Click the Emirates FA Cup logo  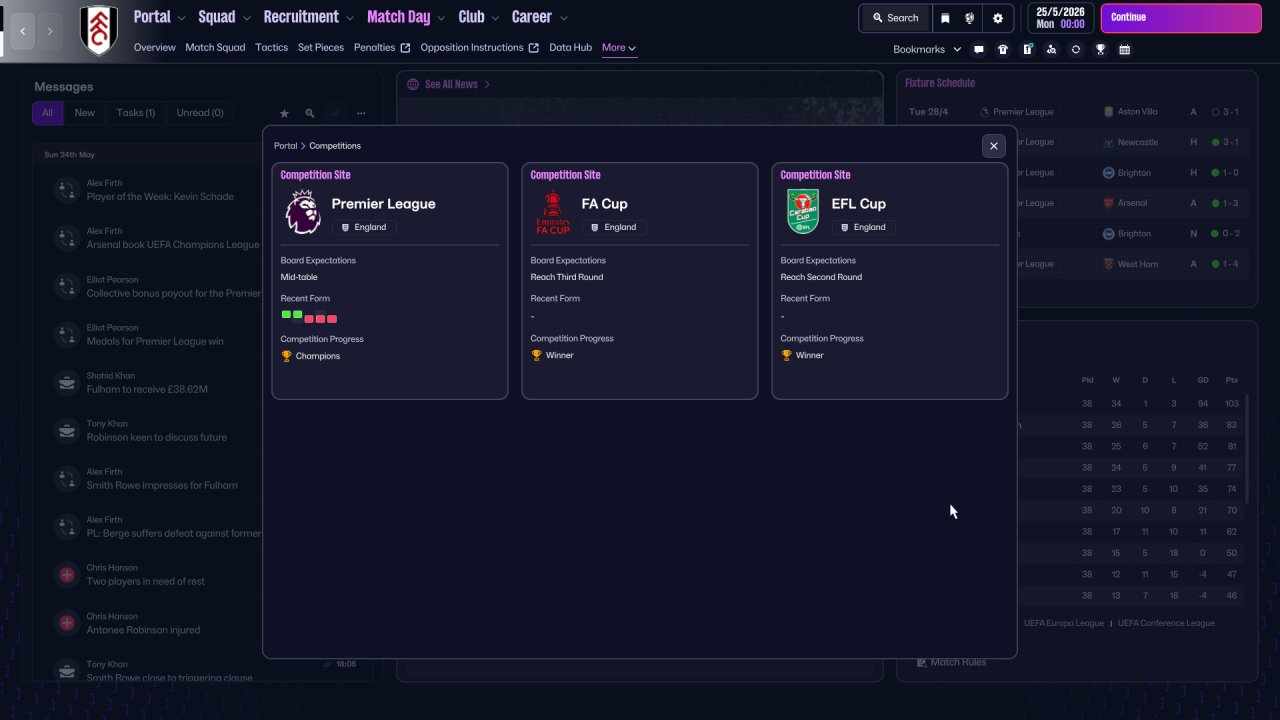(x=553, y=212)
